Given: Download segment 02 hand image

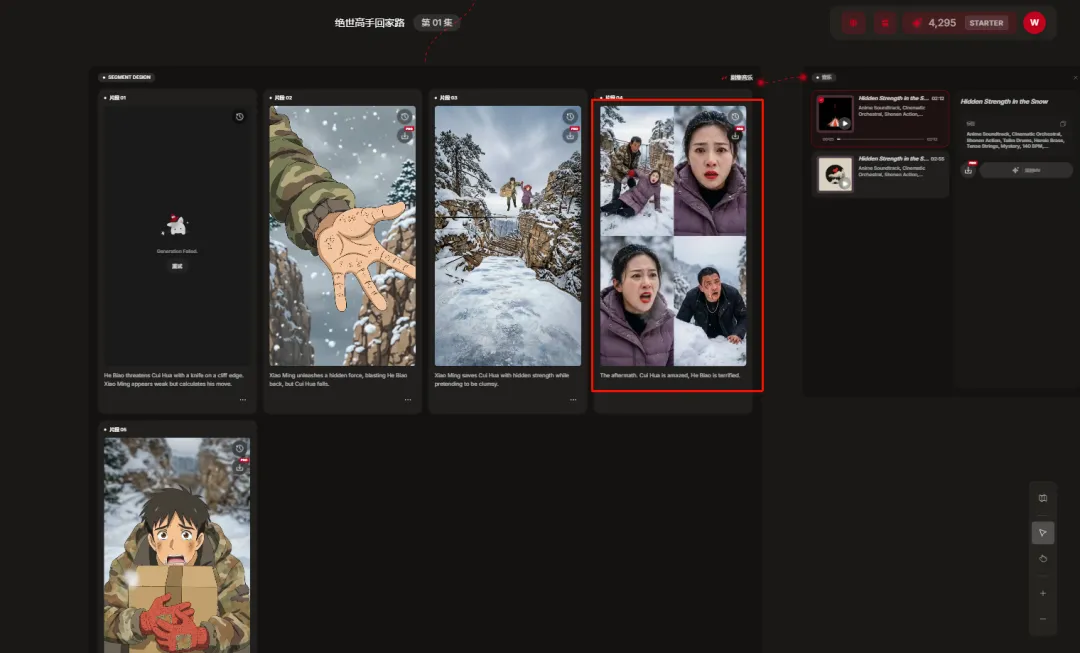Looking at the screenshot, I should 404,136.
